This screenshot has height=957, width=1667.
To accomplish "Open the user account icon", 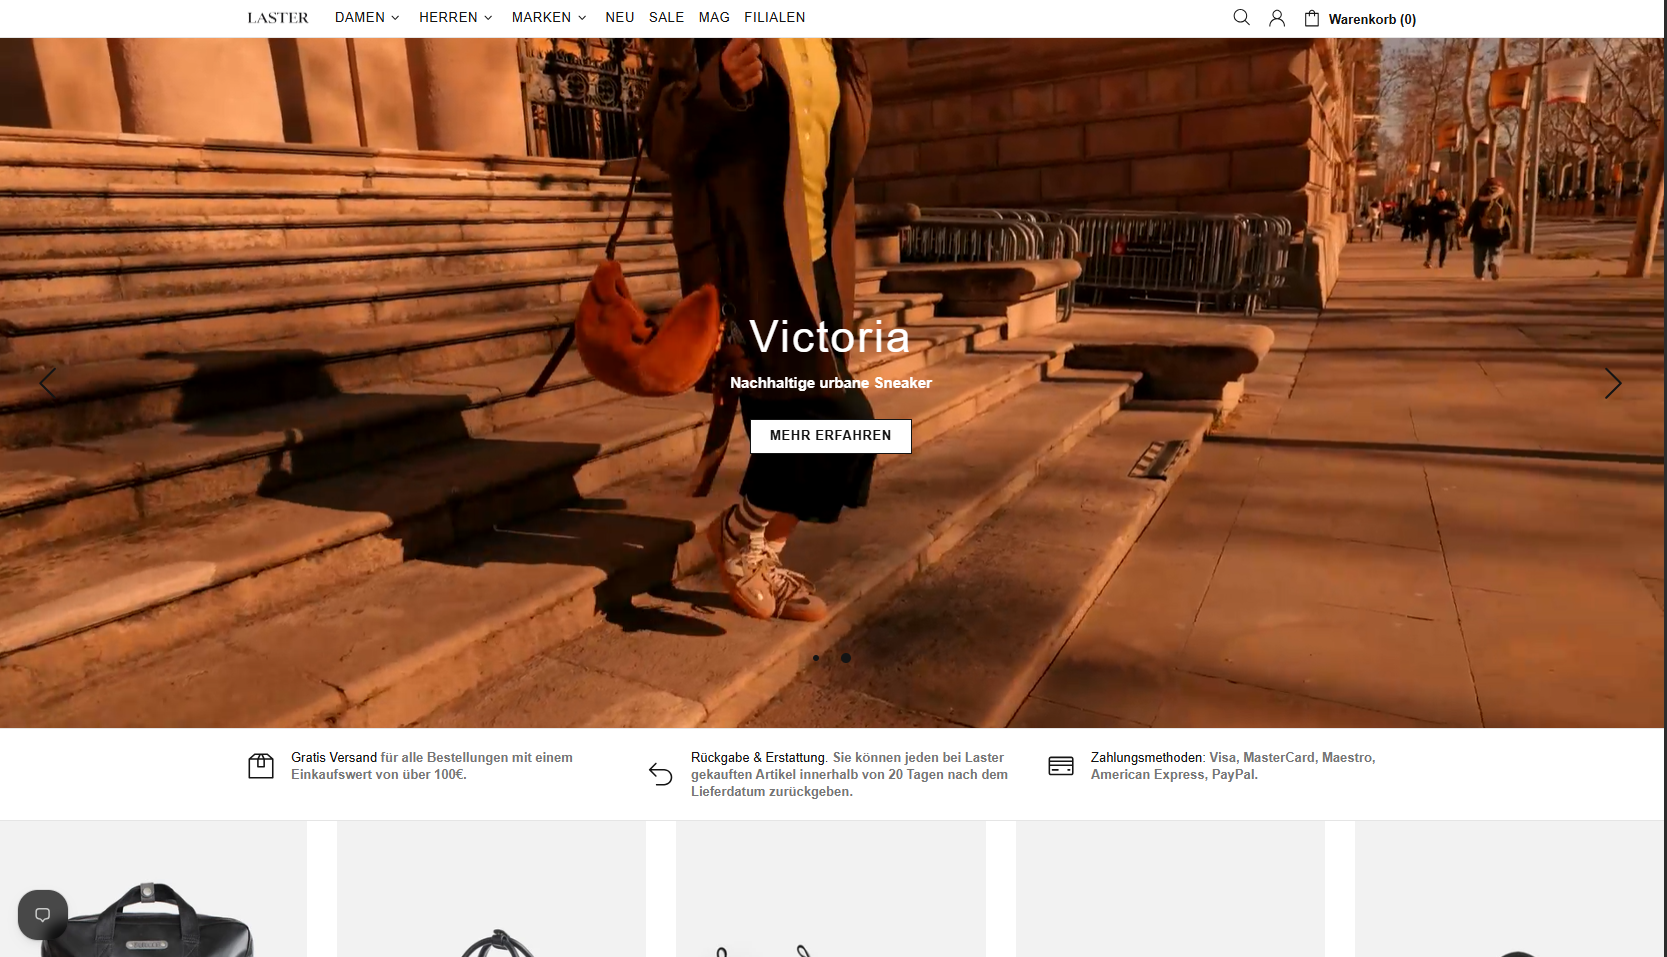I will pos(1277,18).
